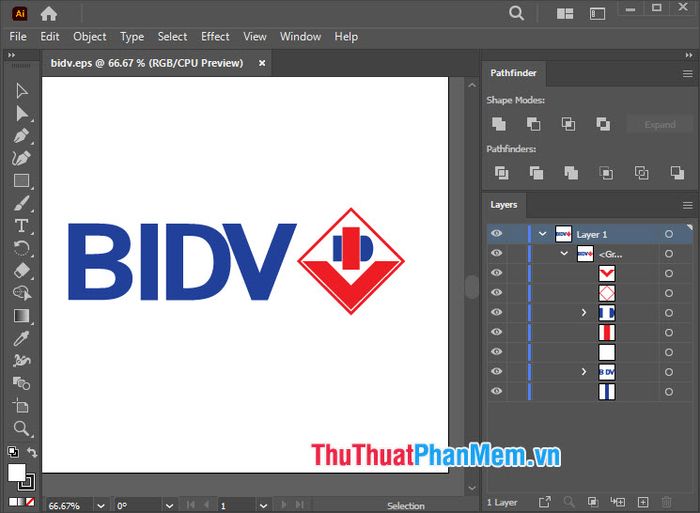Apply Minus Front shape mode
This screenshot has width=700, height=513.
pyautogui.click(x=533, y=124)
